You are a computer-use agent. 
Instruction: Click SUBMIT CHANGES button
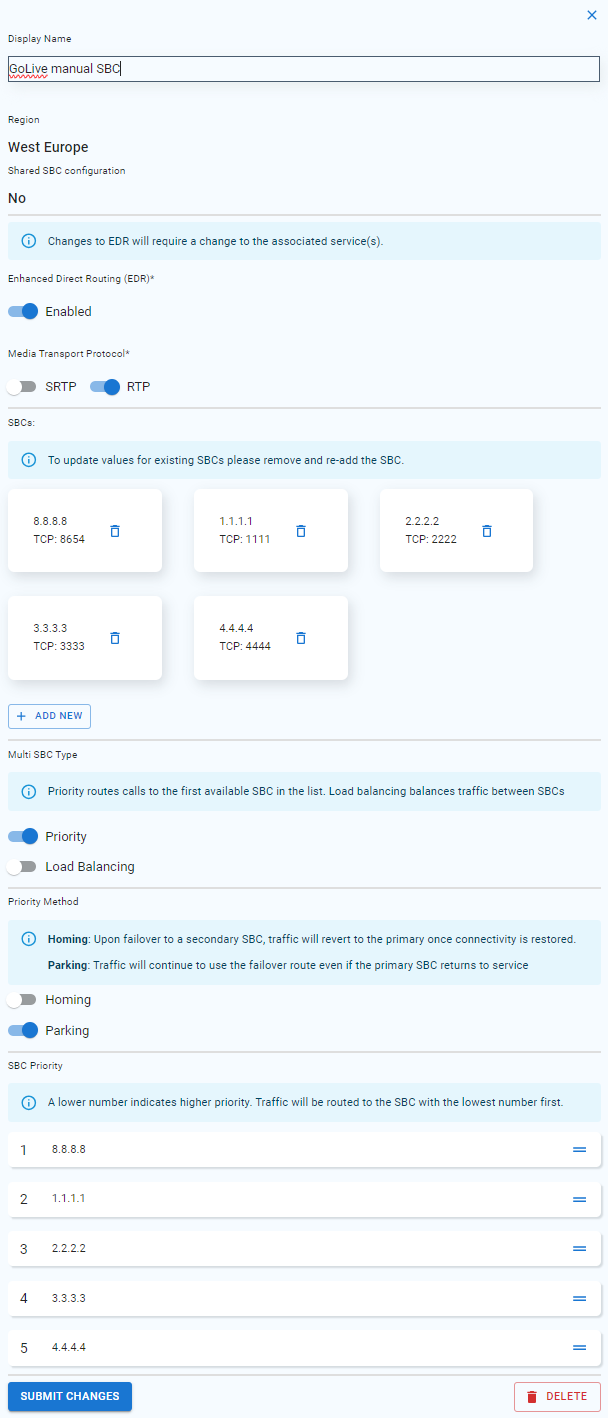pyautogui.click(x=70, y=1396)
